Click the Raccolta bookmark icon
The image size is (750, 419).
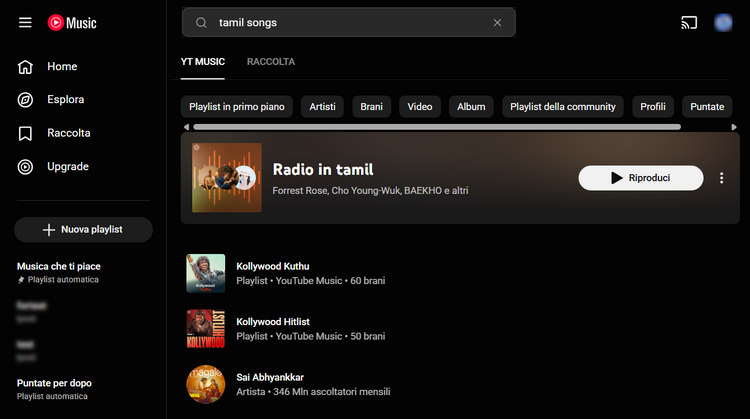(25, 133)
